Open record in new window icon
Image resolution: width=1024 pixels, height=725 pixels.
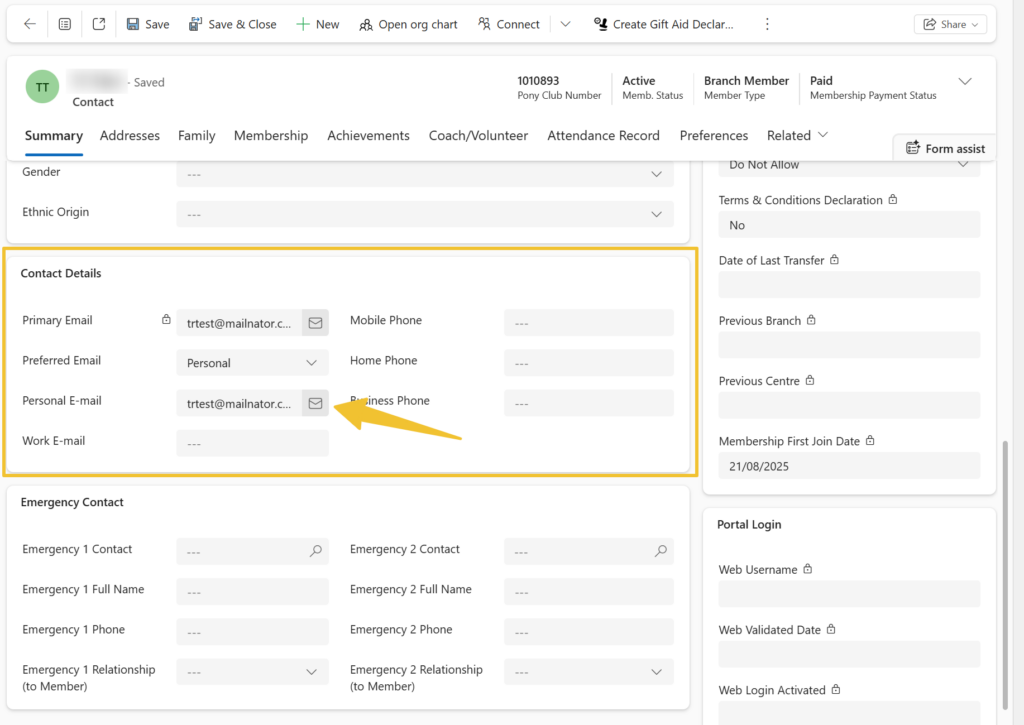(x=99, y=24)
